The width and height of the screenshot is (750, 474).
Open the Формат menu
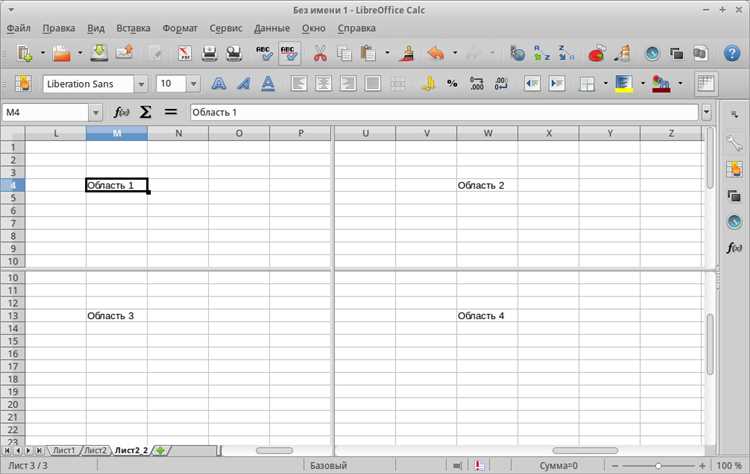click(180, 28)
